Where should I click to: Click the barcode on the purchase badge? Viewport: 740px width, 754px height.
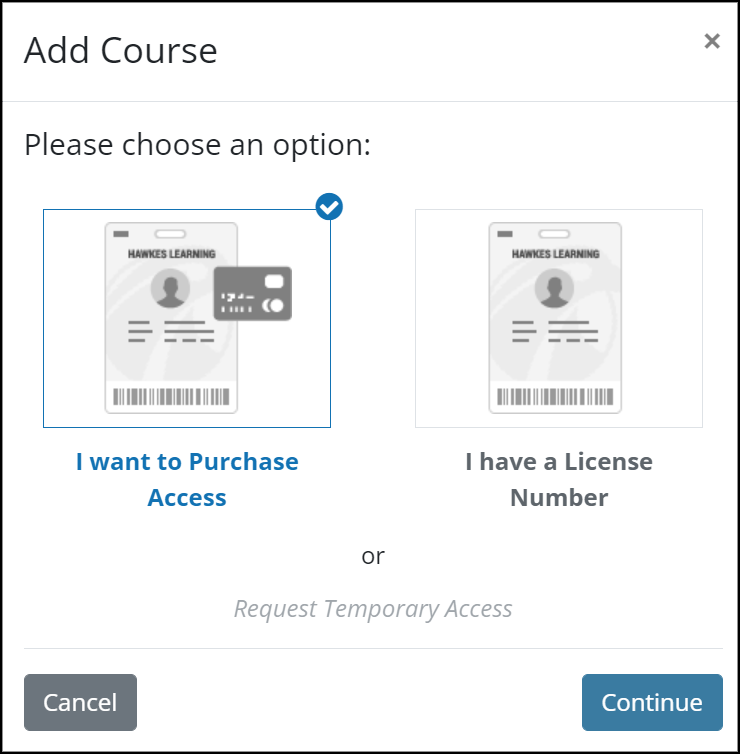coord(171,397)
